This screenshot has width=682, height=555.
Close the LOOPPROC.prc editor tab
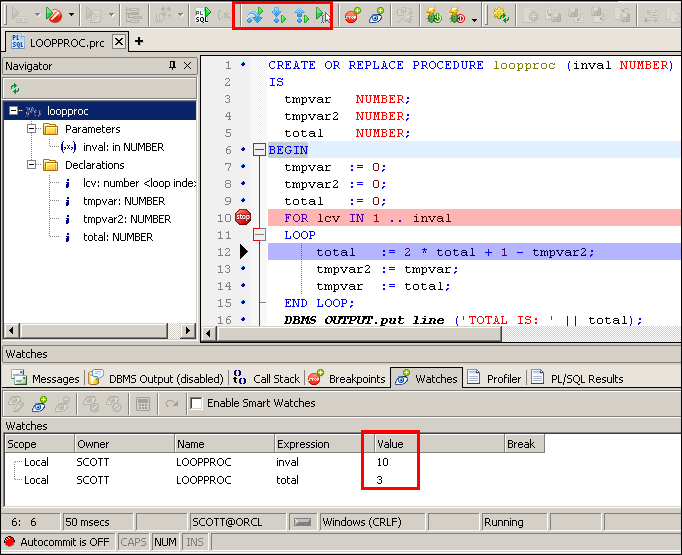[x=118, y=41]
